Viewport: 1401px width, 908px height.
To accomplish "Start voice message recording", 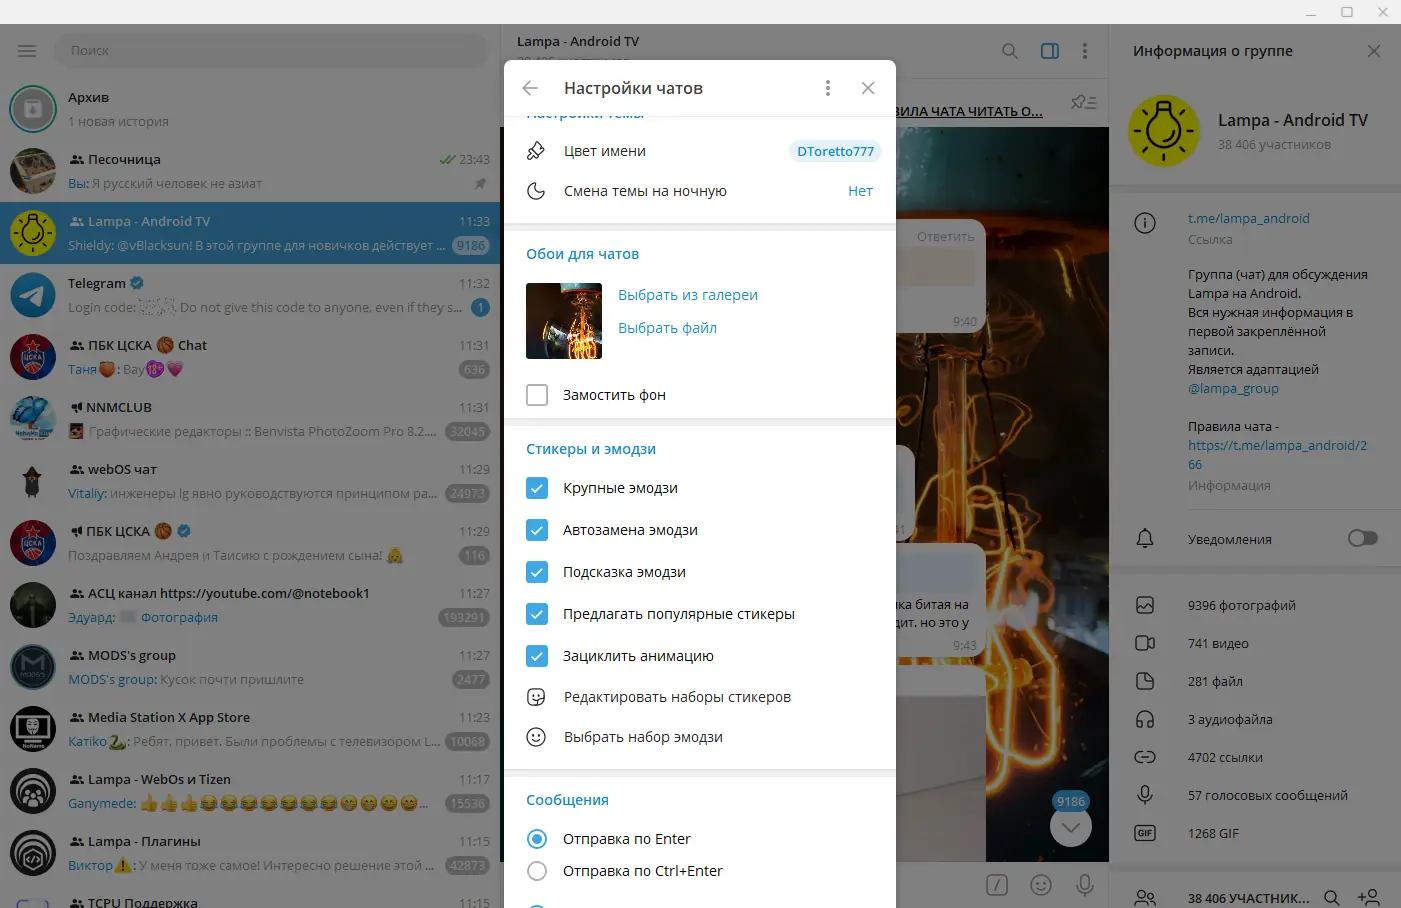I will pos(1084,885).
